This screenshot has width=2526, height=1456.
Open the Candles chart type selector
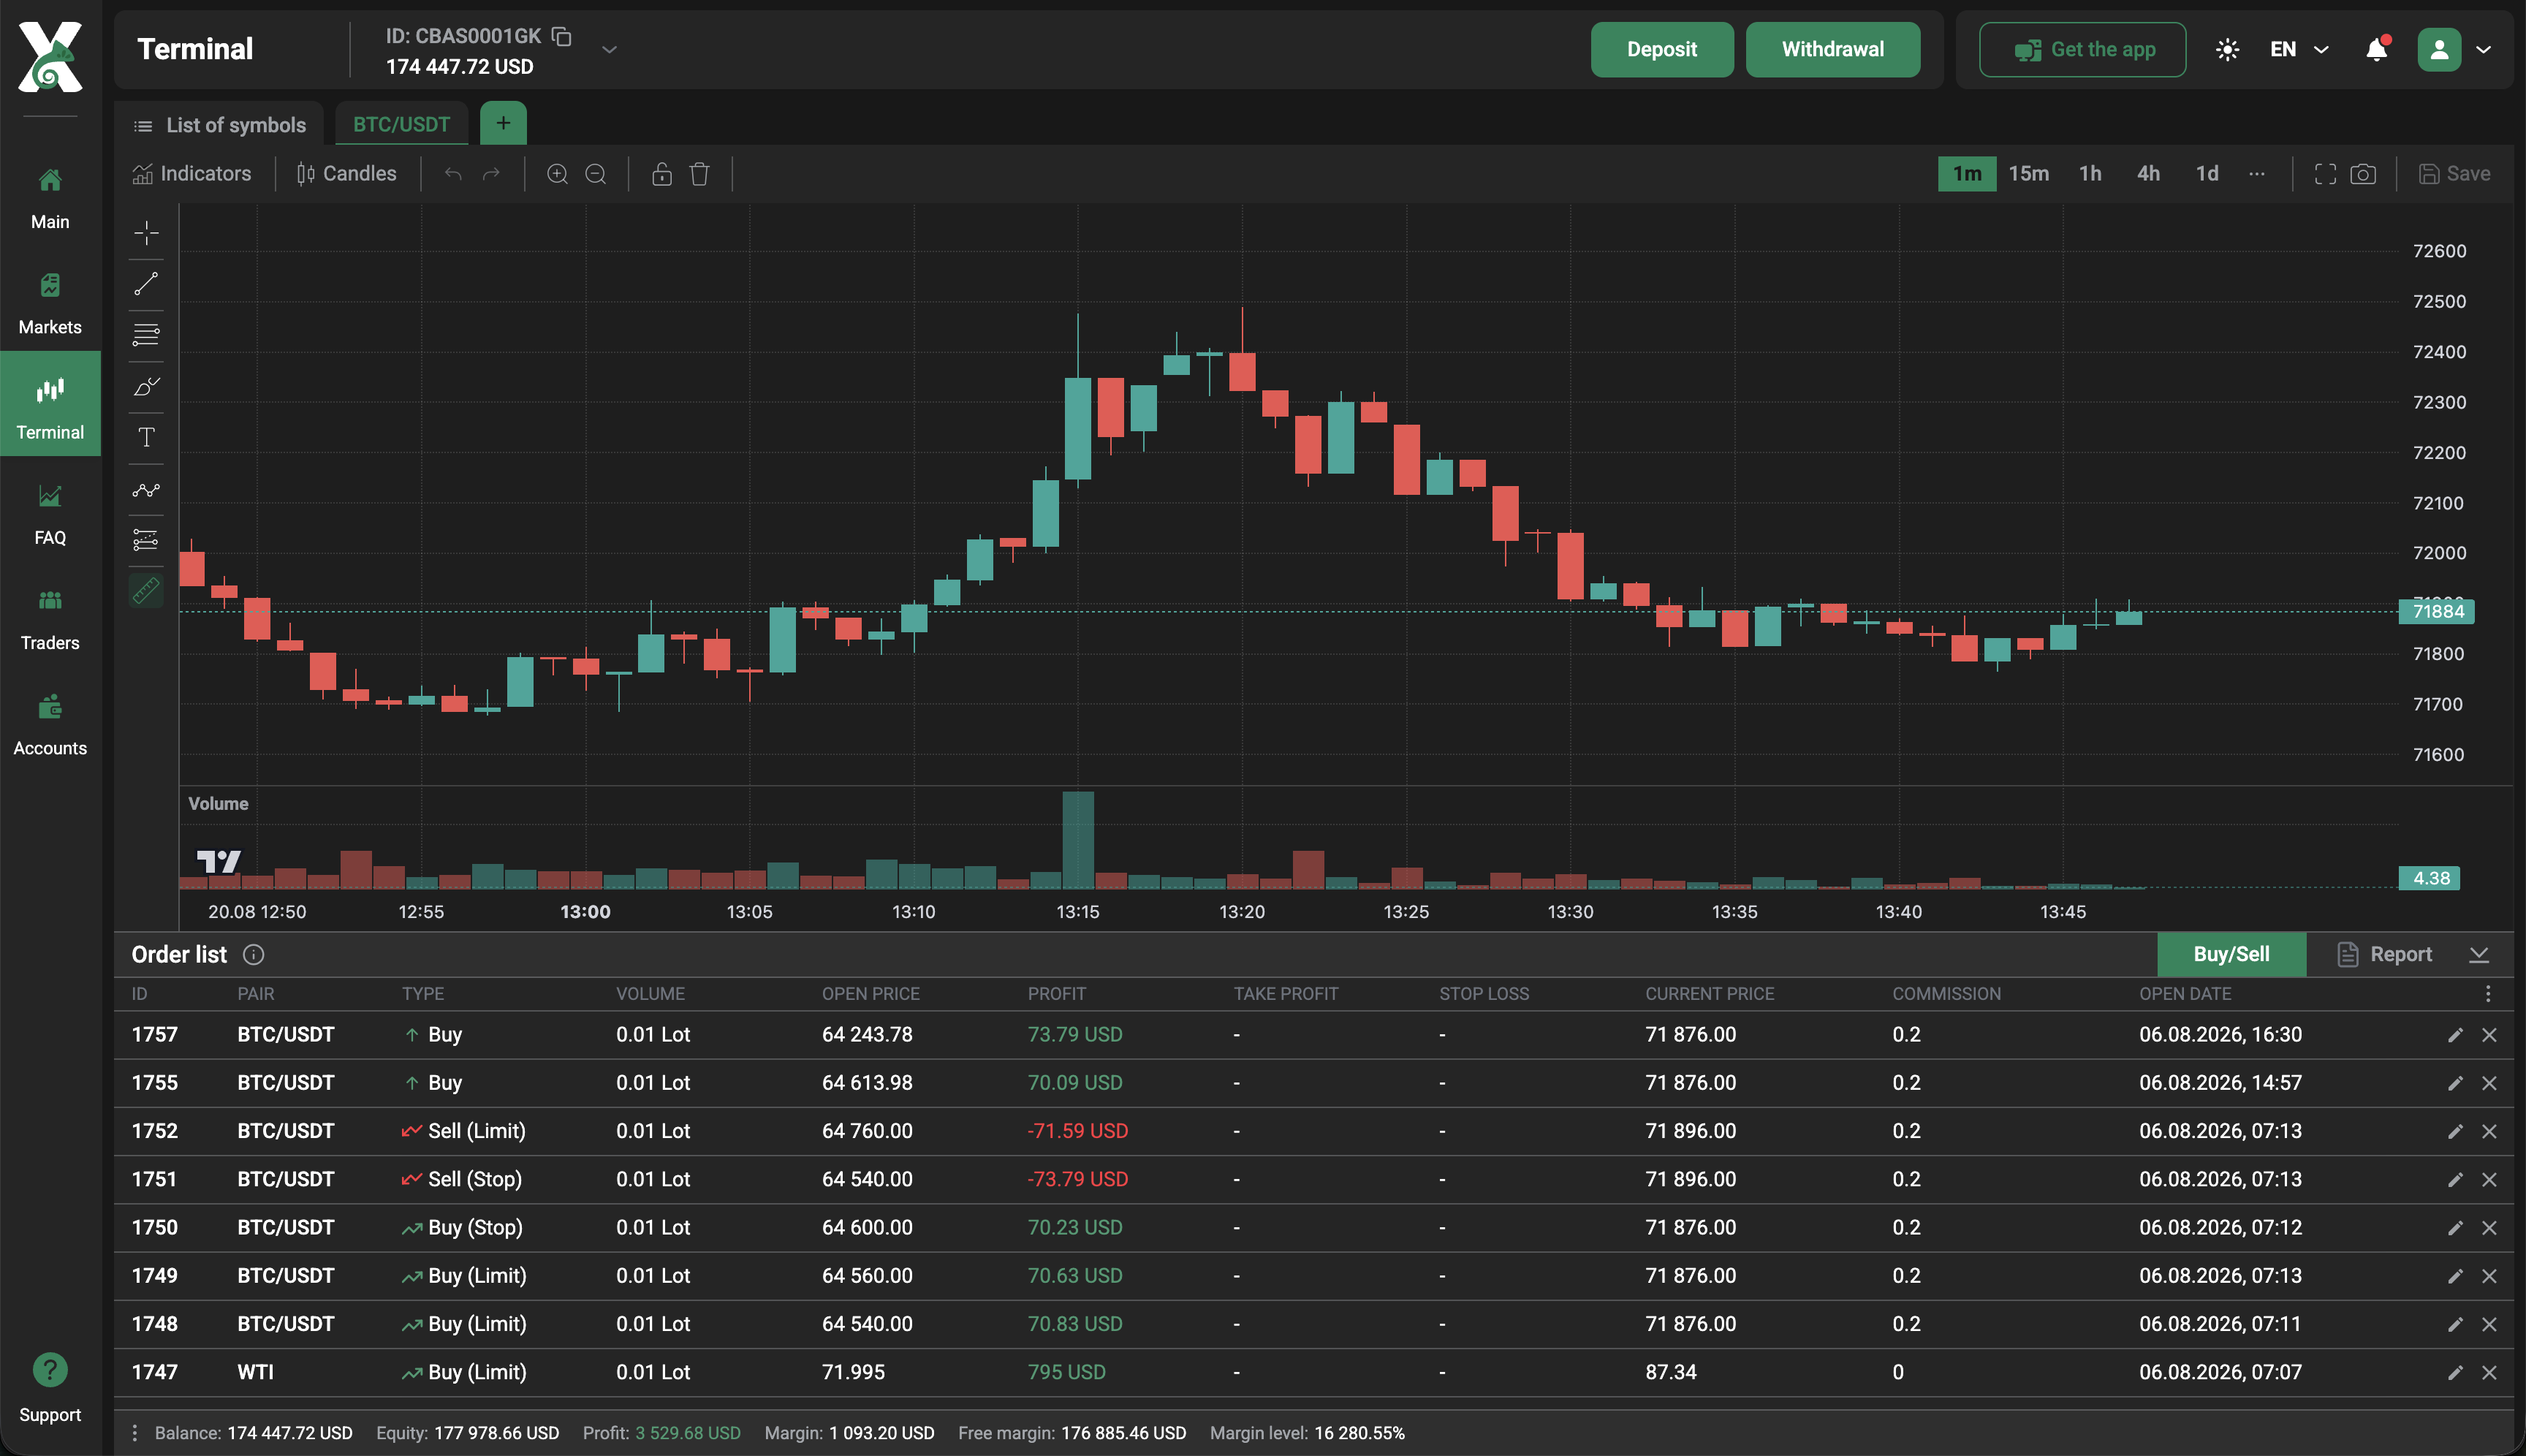click(x=346, y=174)
